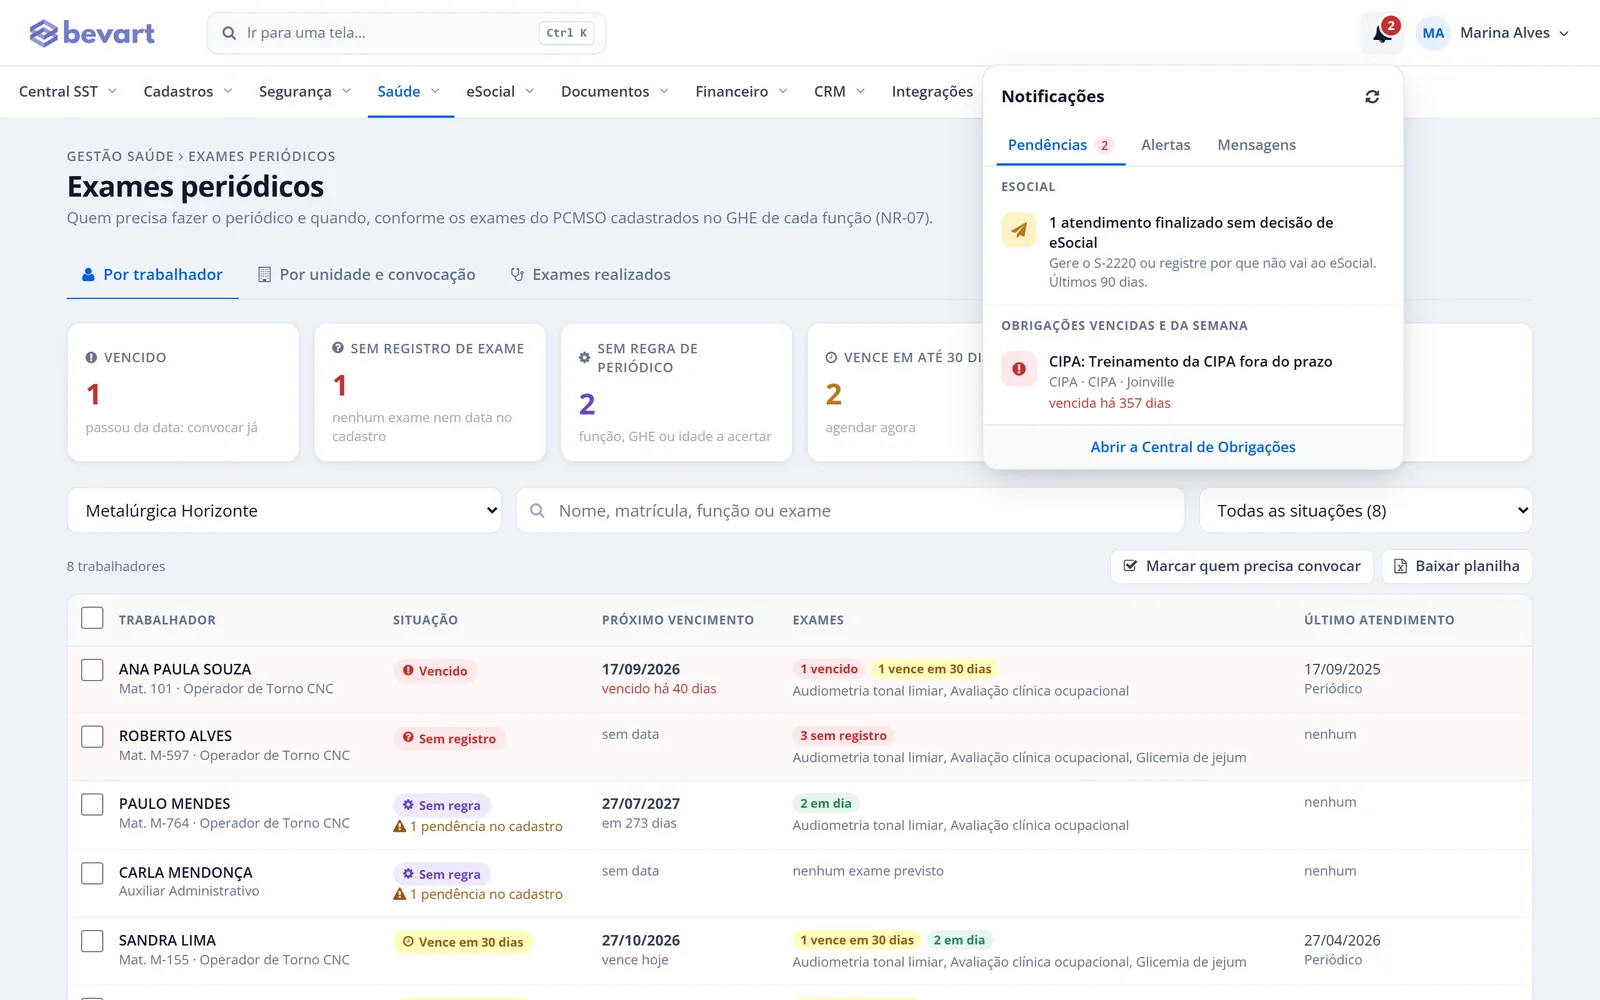Click the Vencido card warning icon
This screenshot has width=1600, height=1000.
92,357
